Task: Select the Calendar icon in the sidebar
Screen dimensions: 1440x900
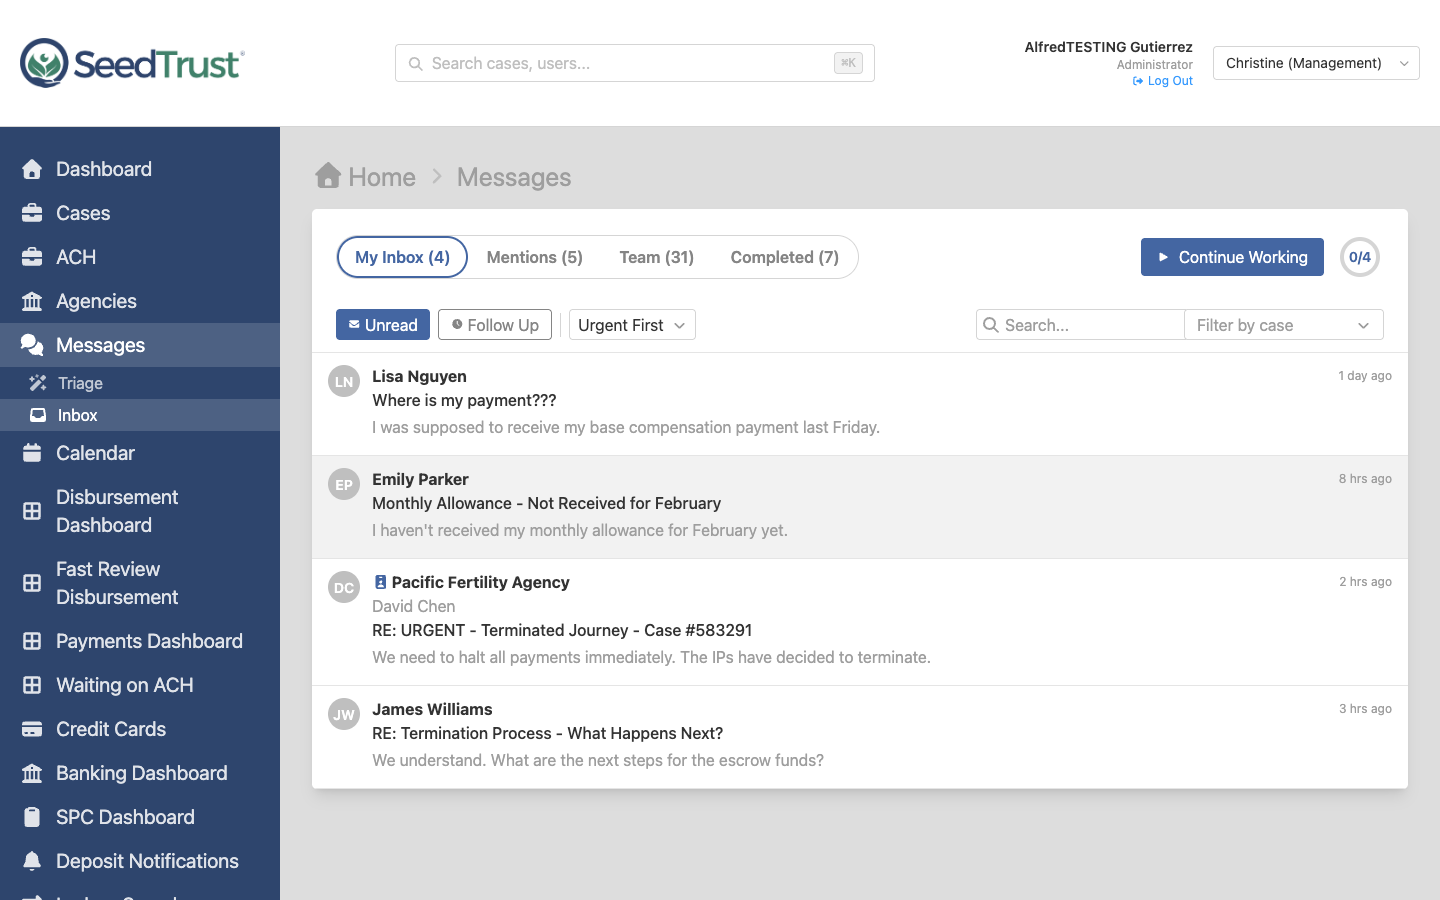Action: tap(34, 452)
